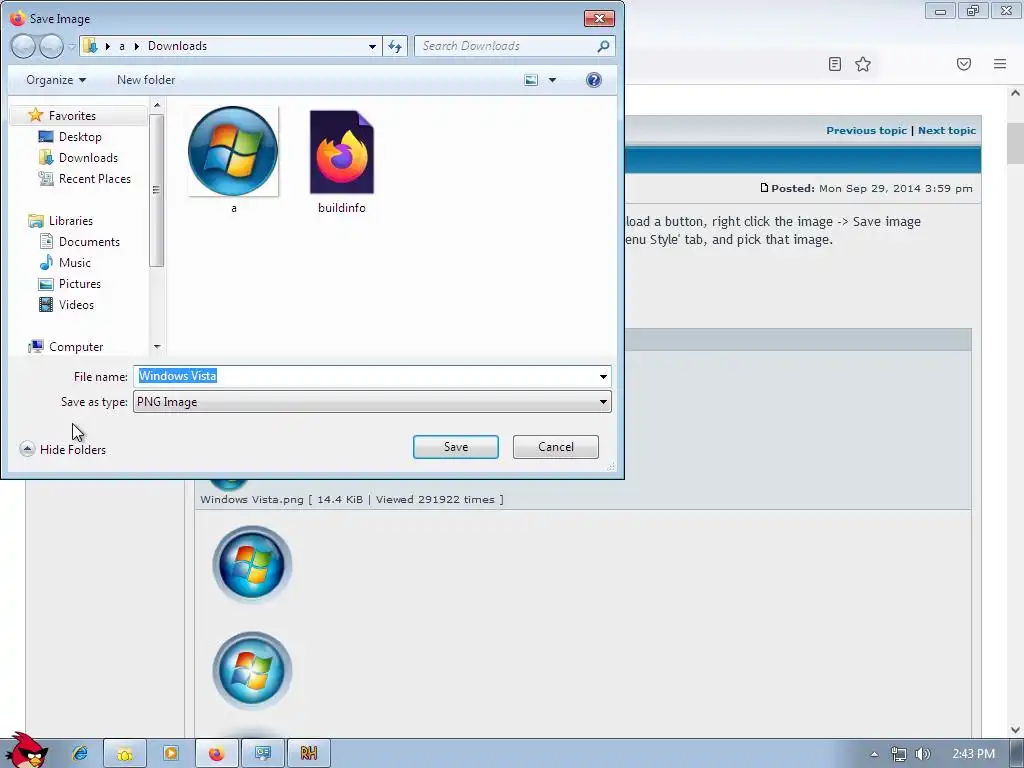Click the browser page scrollbar thumb
This screenshot has height=768, width=1024.
click(1016, 143)
